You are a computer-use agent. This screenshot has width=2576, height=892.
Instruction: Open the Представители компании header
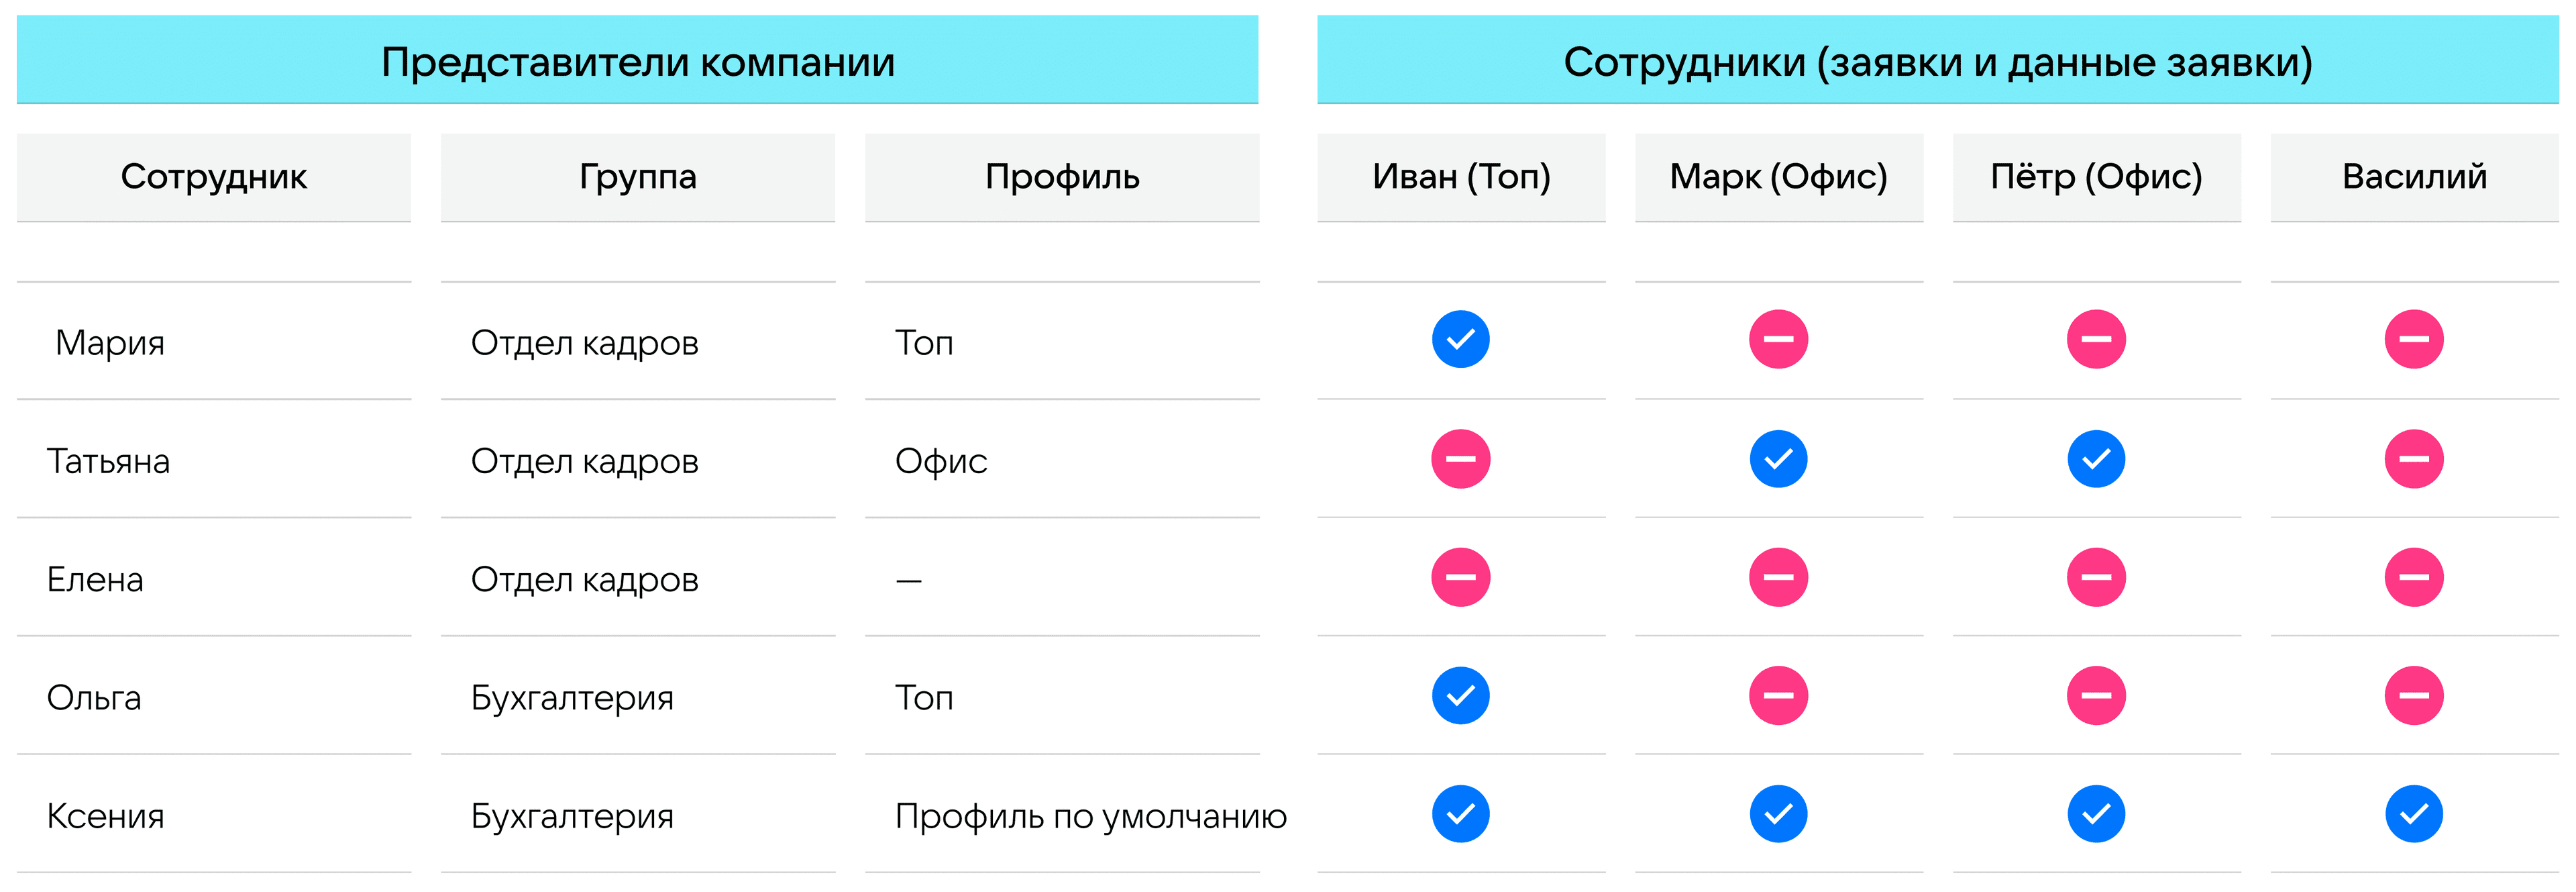click(637, 60)
